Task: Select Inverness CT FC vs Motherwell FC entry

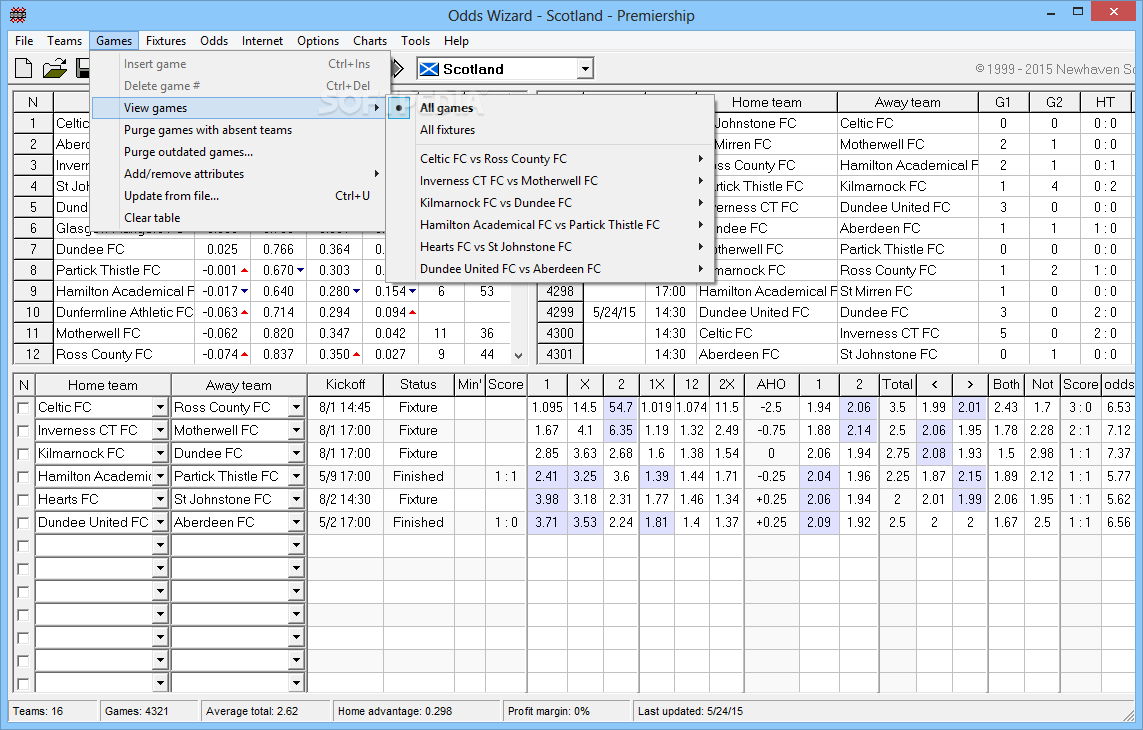Action: click(550, 181)
